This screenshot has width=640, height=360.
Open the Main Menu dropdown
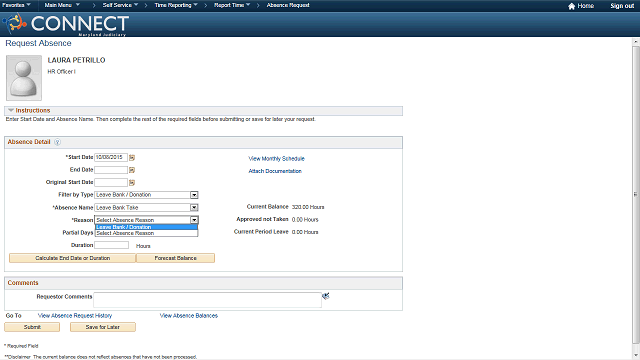tap(62, 5)
